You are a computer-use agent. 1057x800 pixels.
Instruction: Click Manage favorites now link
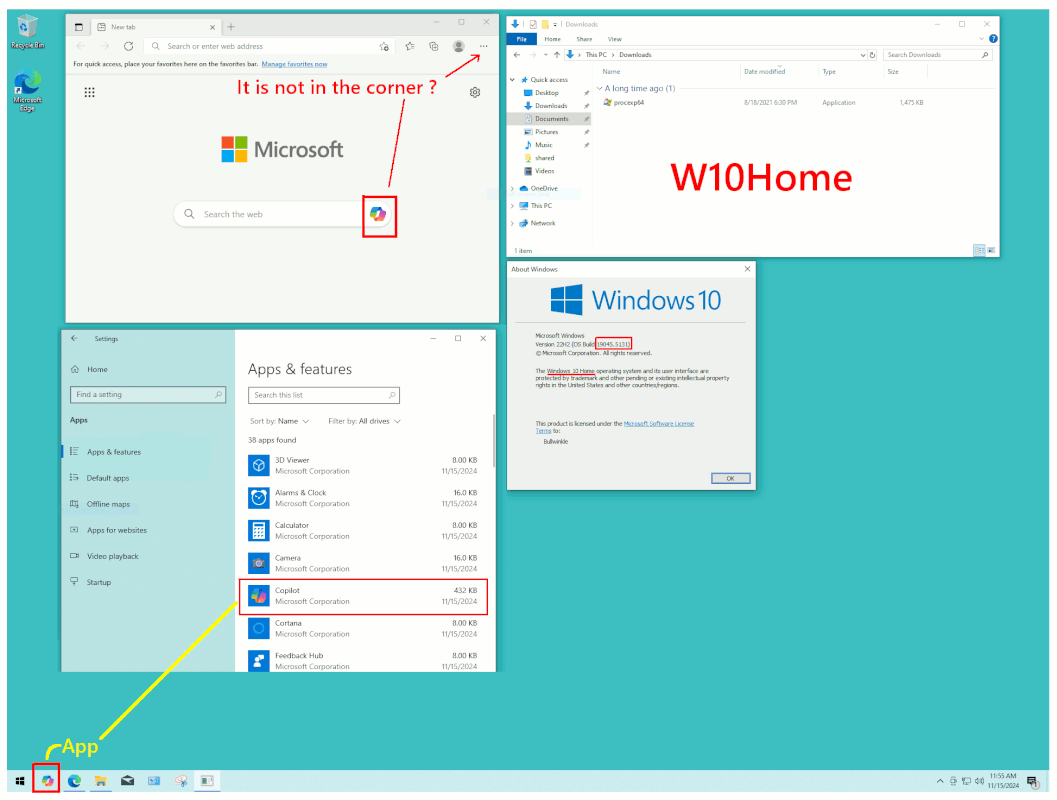(x=295, y=64)
